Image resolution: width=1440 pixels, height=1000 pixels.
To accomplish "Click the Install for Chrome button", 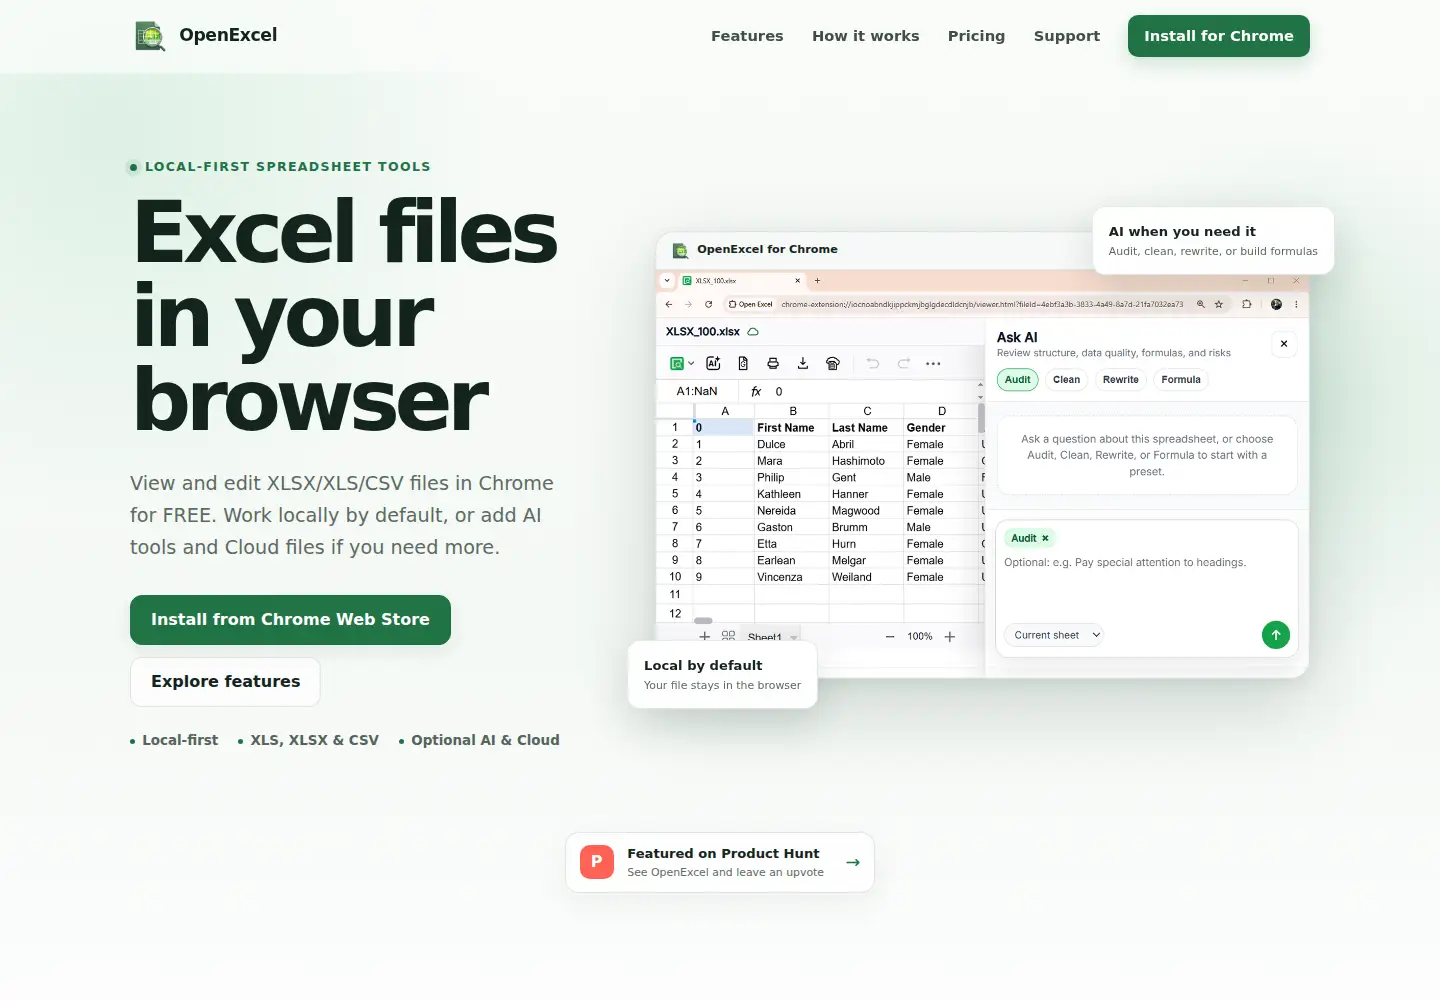I will 1219,36.
